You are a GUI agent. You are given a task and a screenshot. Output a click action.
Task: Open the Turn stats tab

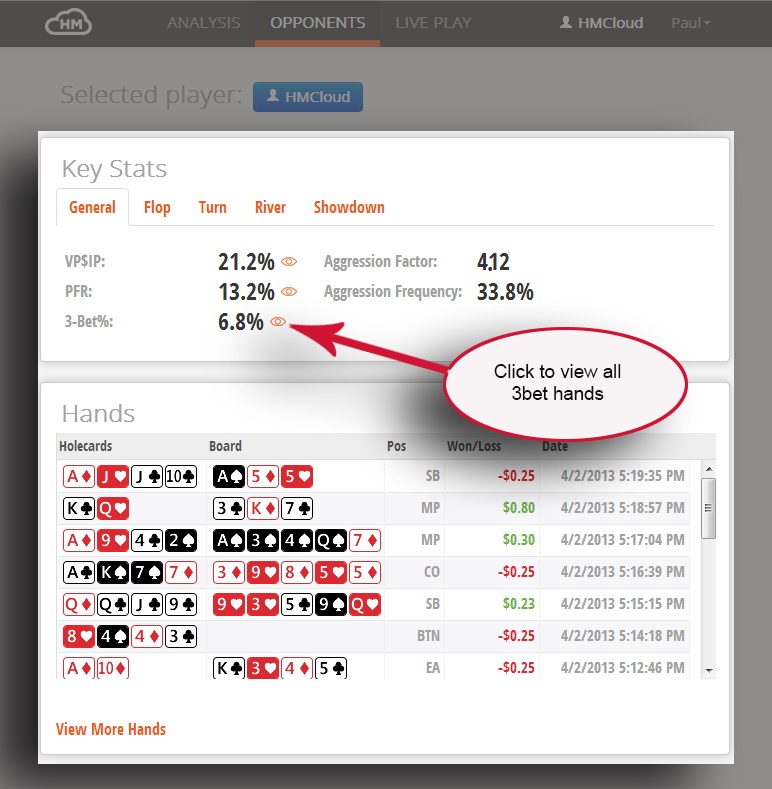pos(212,207)
